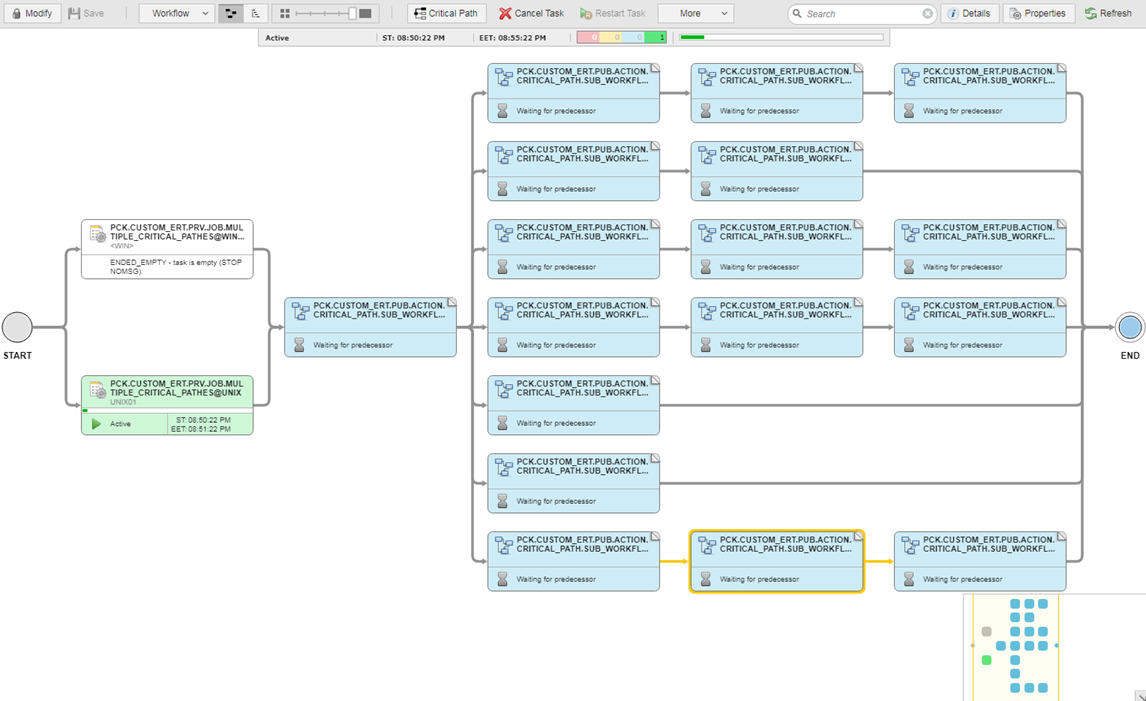Screen dimensions: 1146x701
Task: Click the magnifier icon in the search box
Action: pyautogui.click(x=797, y=13)
